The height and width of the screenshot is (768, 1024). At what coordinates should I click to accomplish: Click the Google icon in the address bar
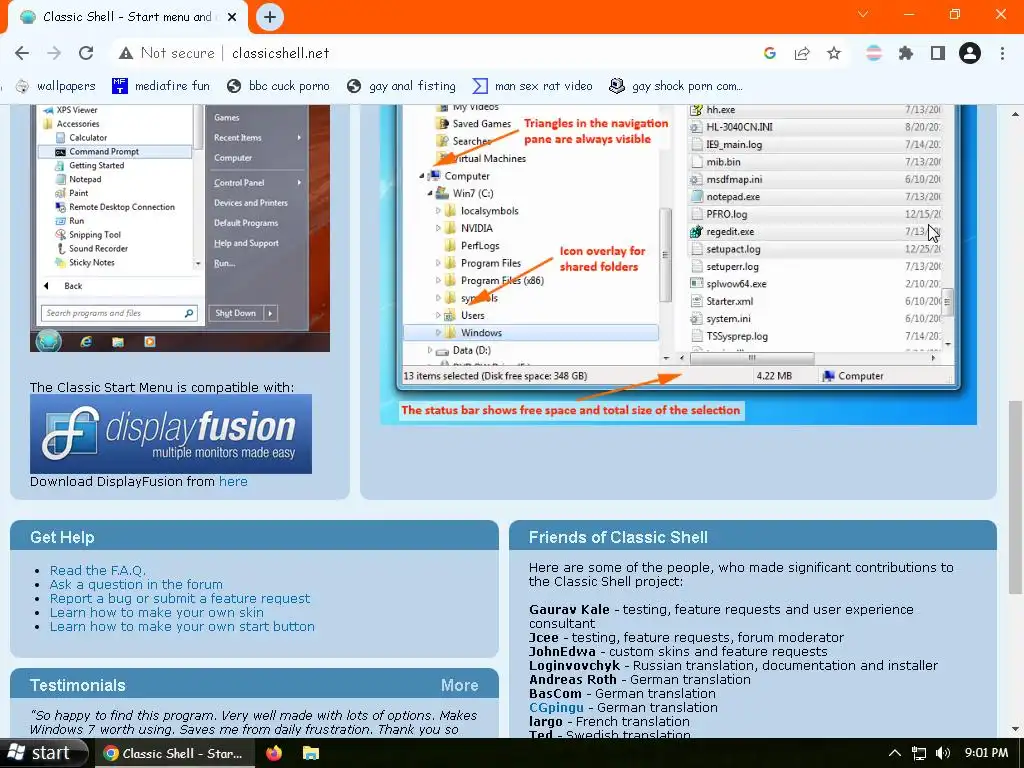770,53
